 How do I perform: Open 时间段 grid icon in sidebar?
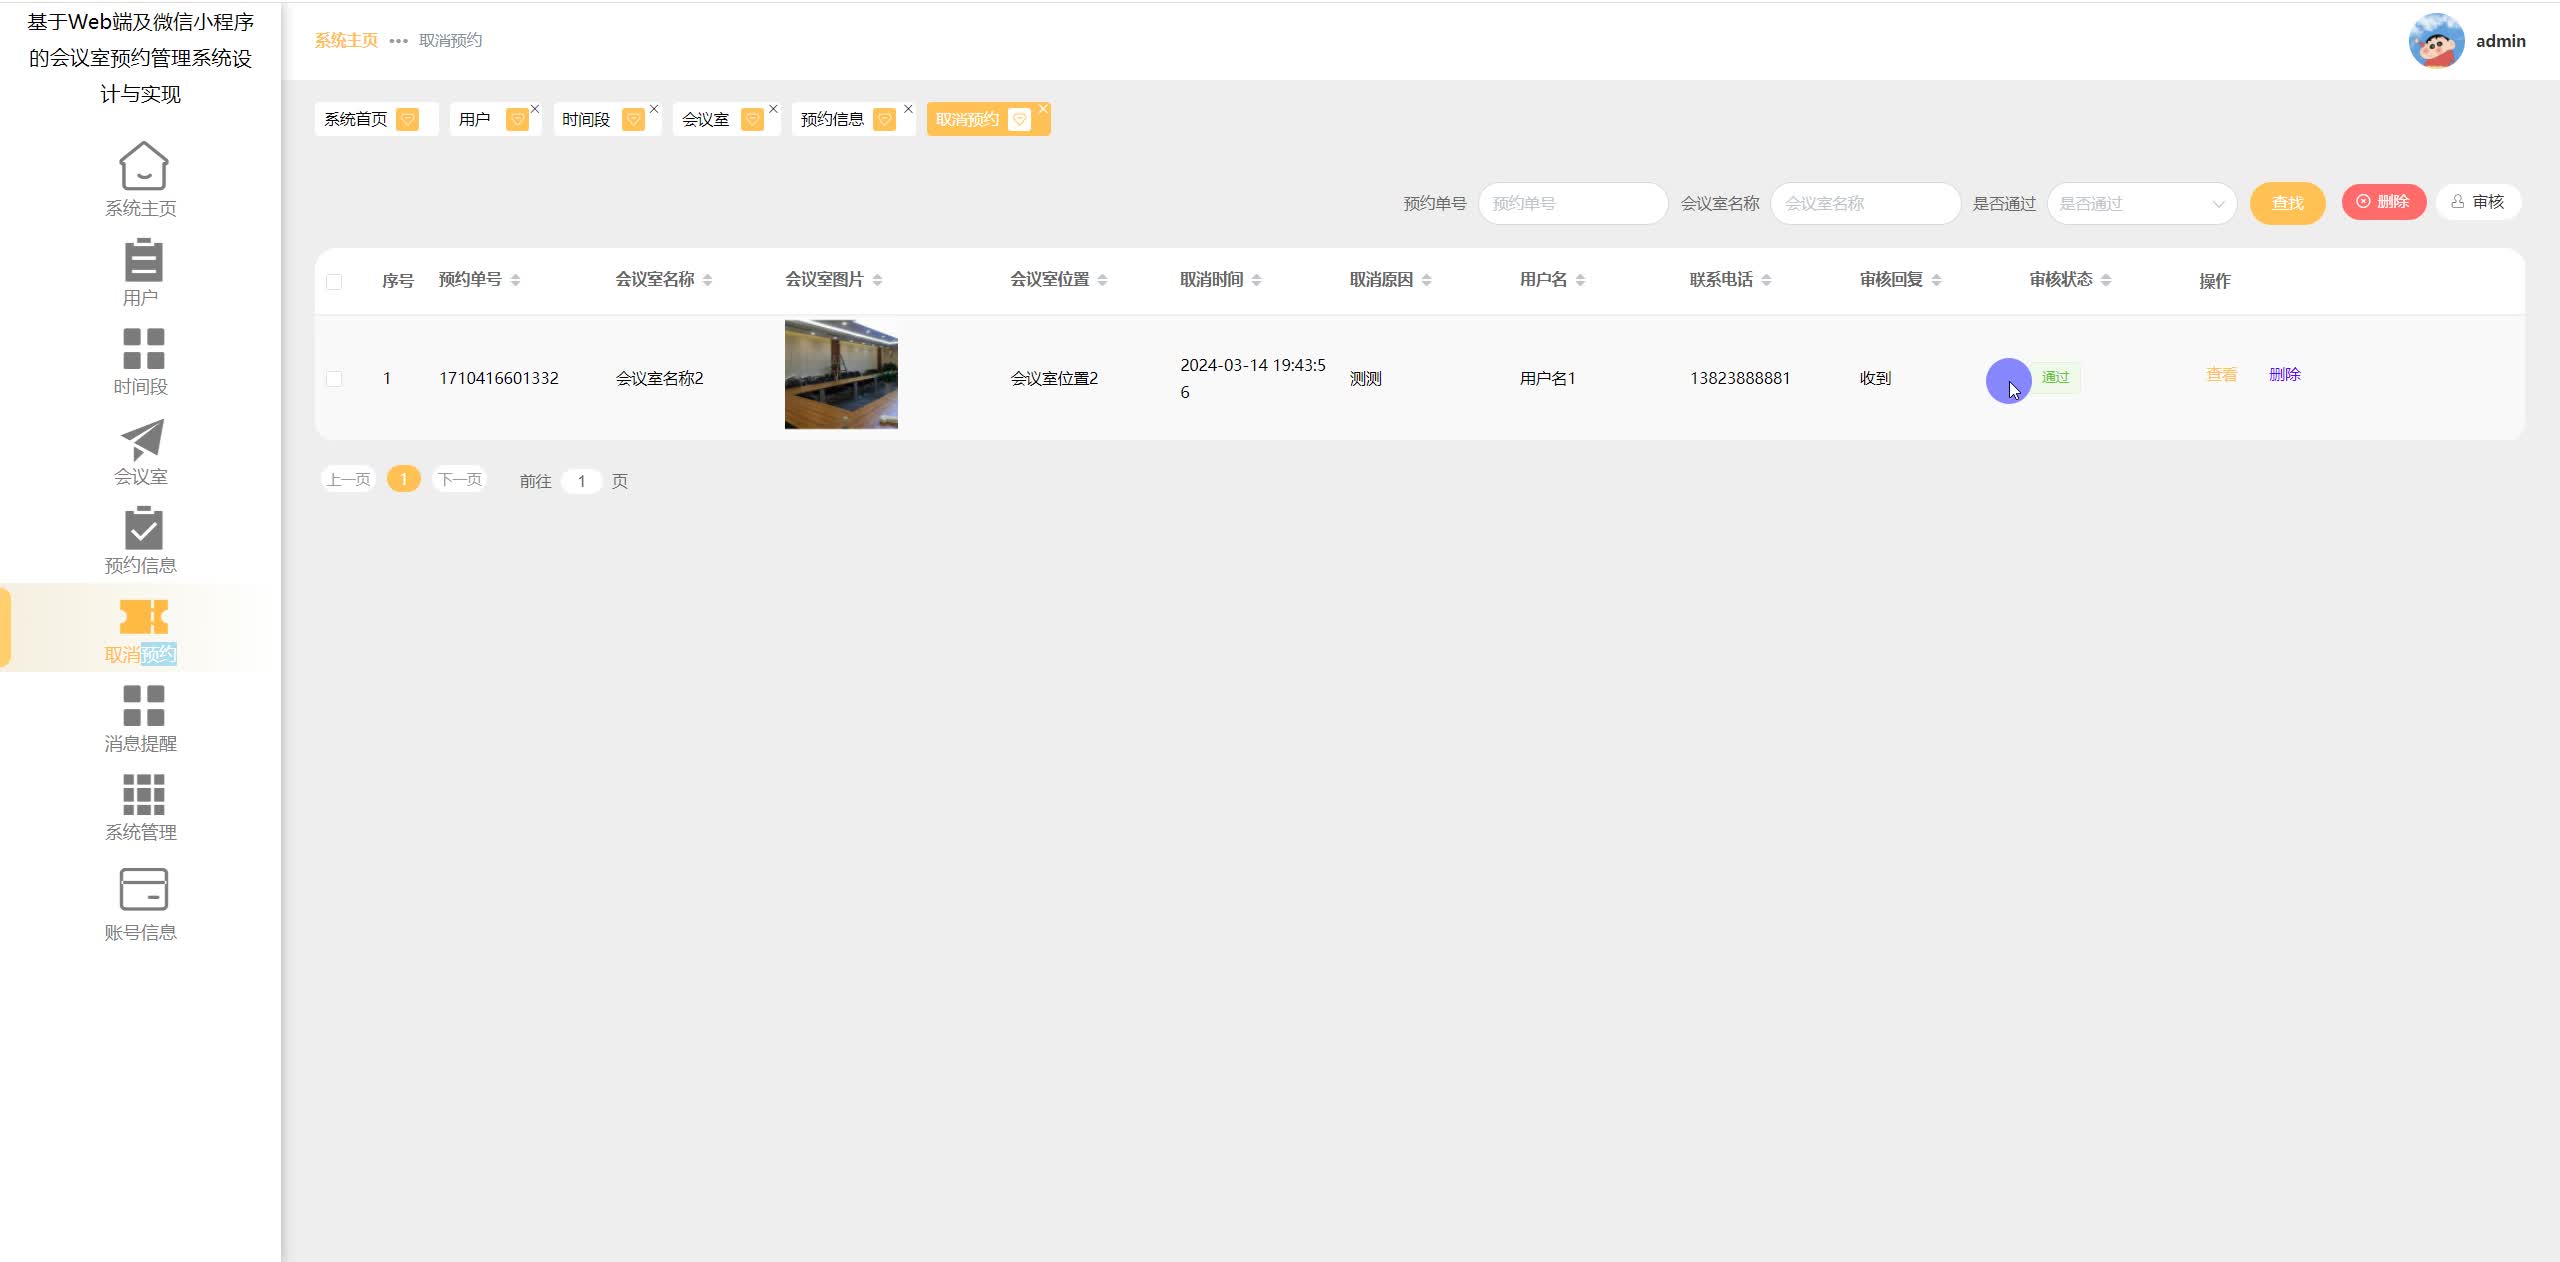(x=143, y=349)
